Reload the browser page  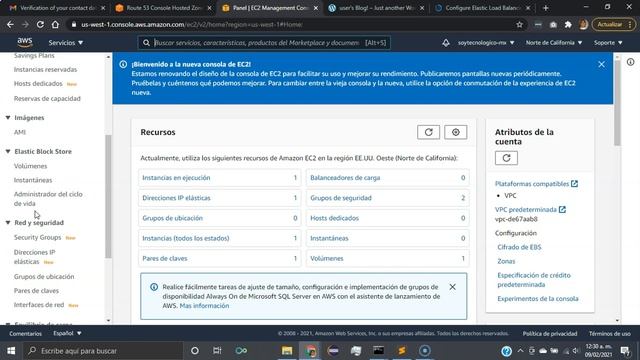click(40, 24)
